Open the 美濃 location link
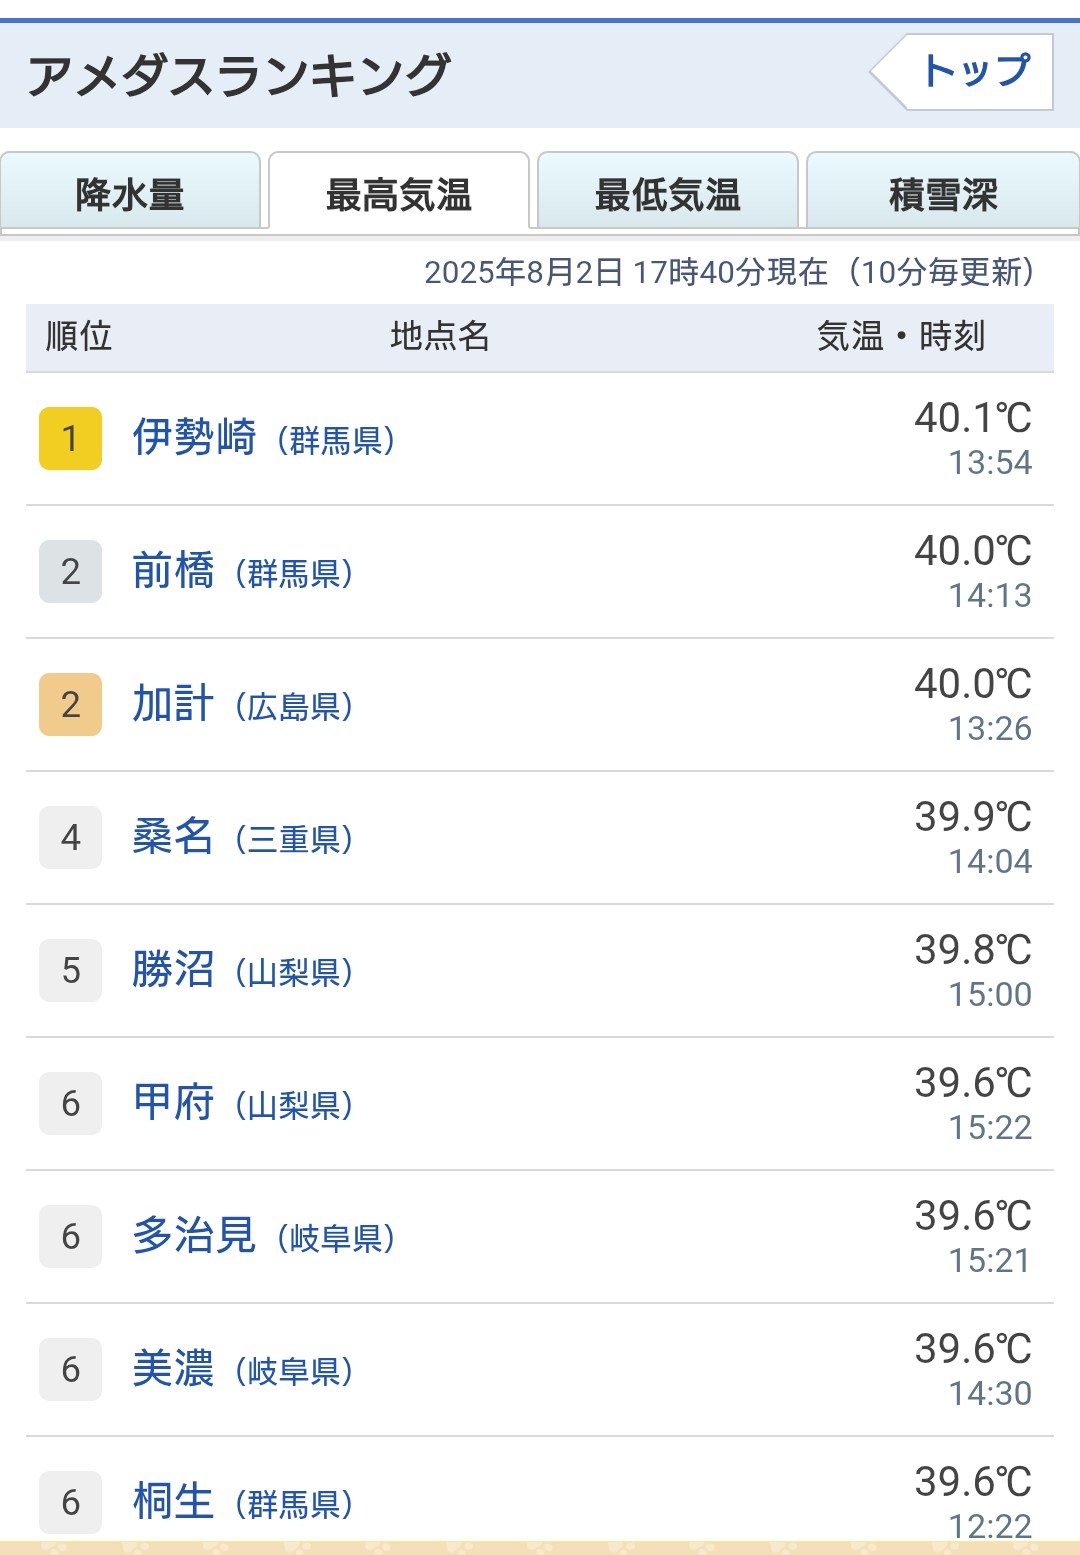Viewport: 1080px width, 1555px height. click(x=174, y=1369)
